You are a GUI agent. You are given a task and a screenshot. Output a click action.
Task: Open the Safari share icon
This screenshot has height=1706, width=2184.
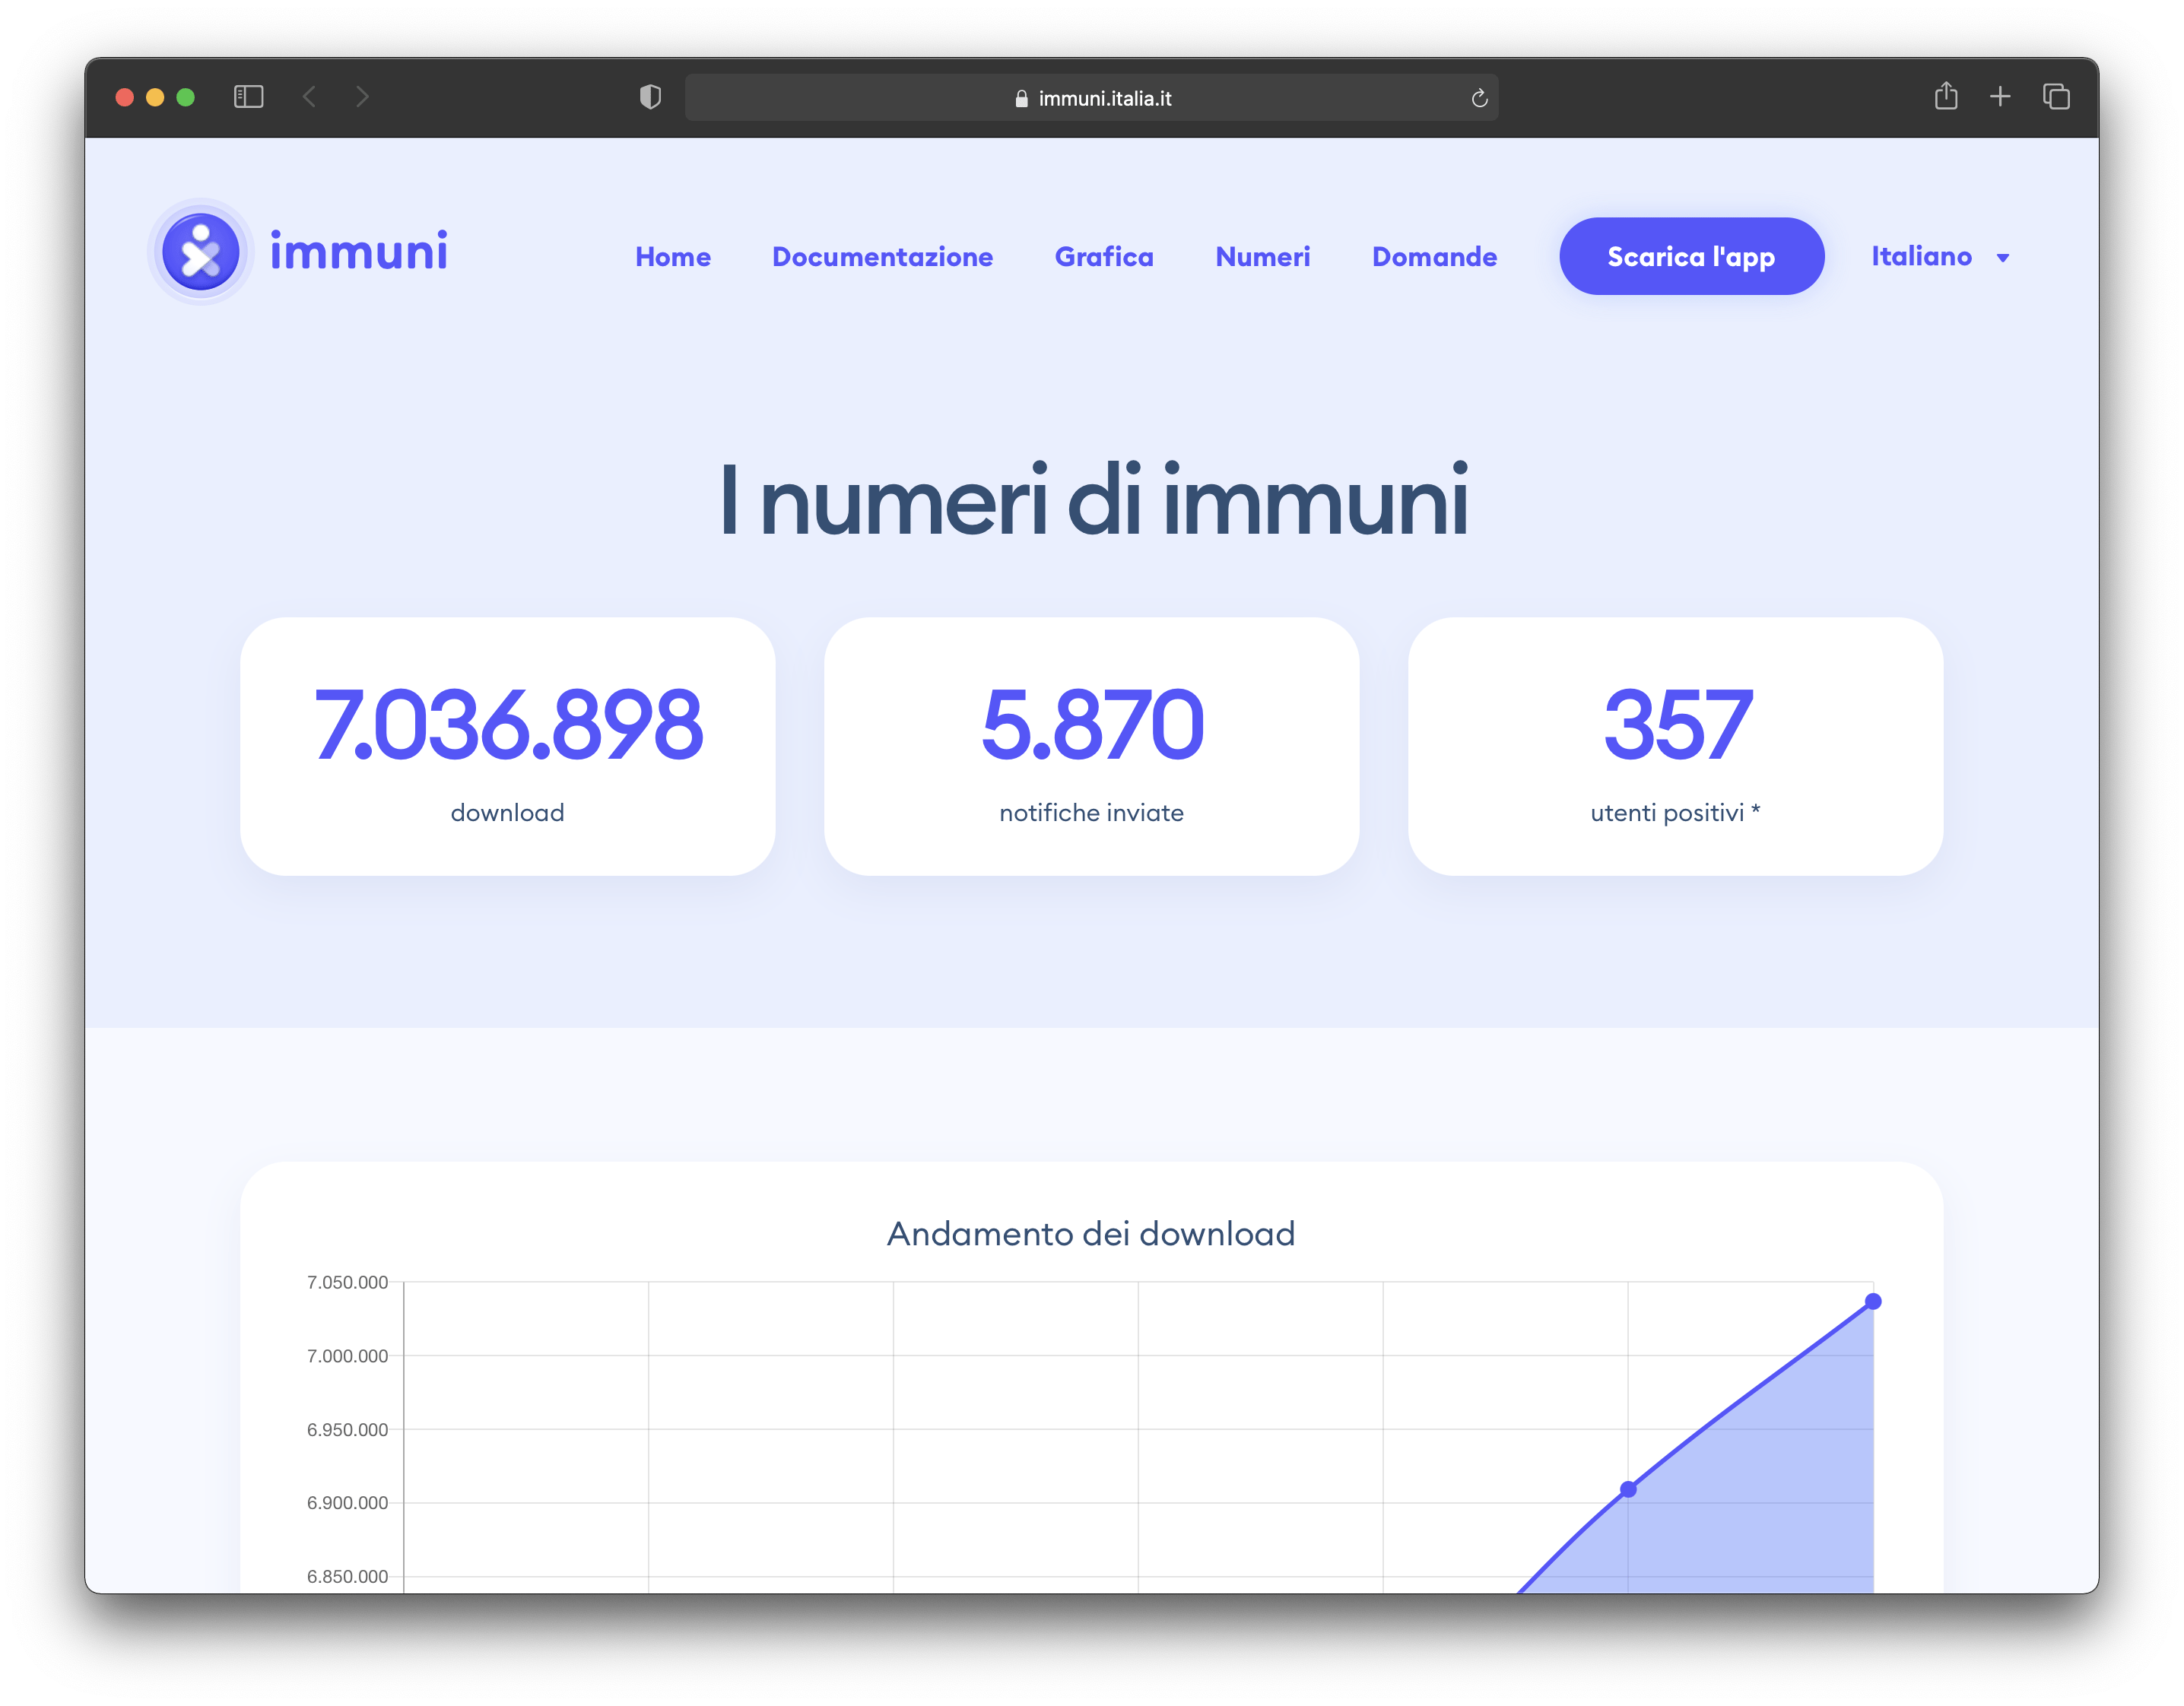coord(1945,96)
